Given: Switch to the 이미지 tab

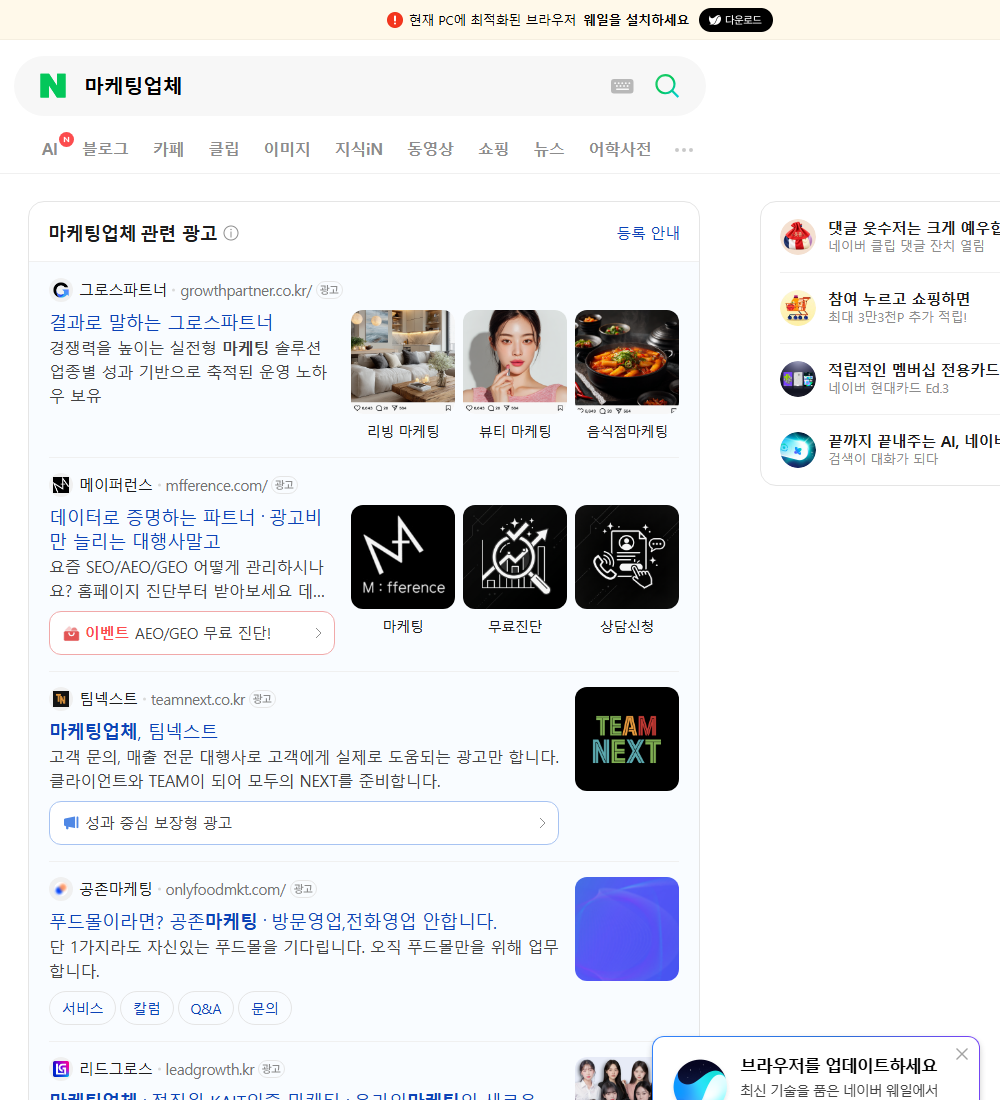Looking at the screenshot, I should coord(287,149).
